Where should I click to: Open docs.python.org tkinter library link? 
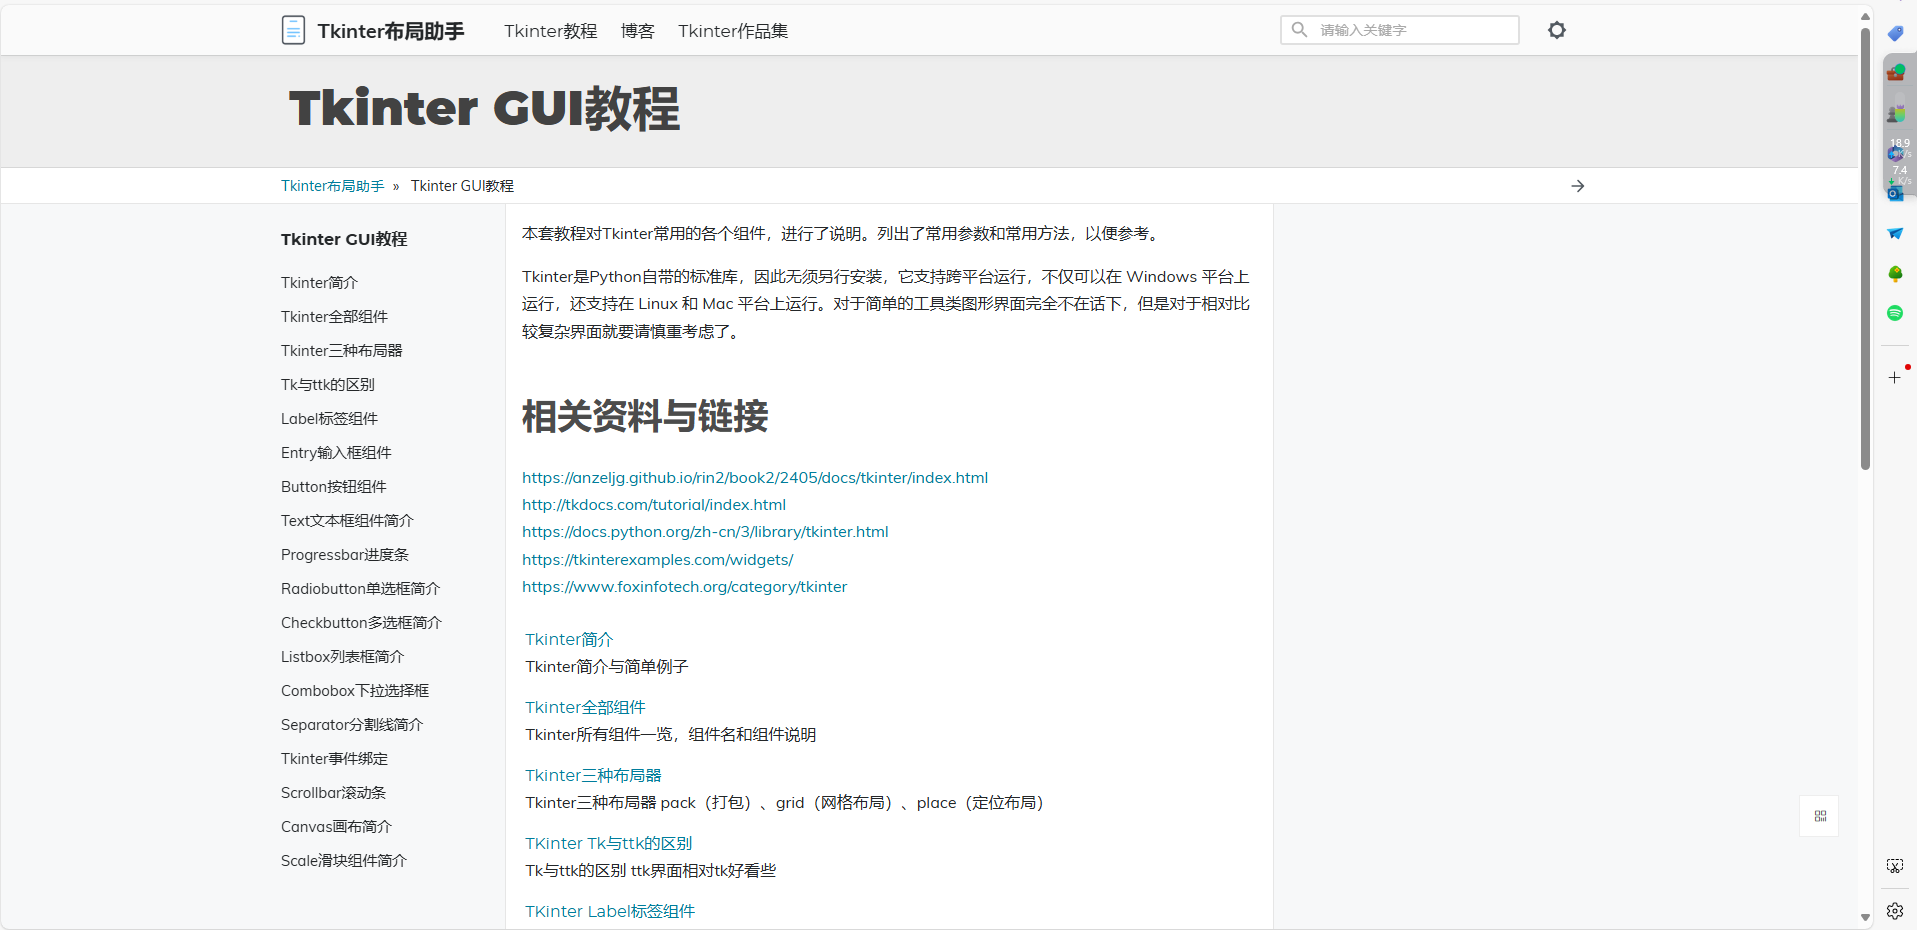coord(705,532)
